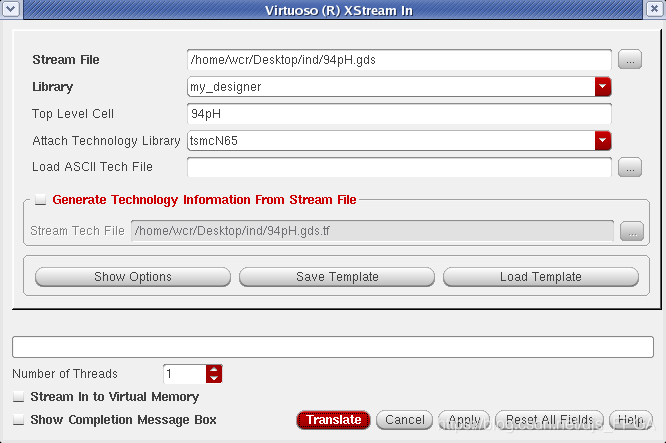Click the browse button beside Stream Tech File
The height and width of the screenshot is (443, 666).
click(630, 231)
